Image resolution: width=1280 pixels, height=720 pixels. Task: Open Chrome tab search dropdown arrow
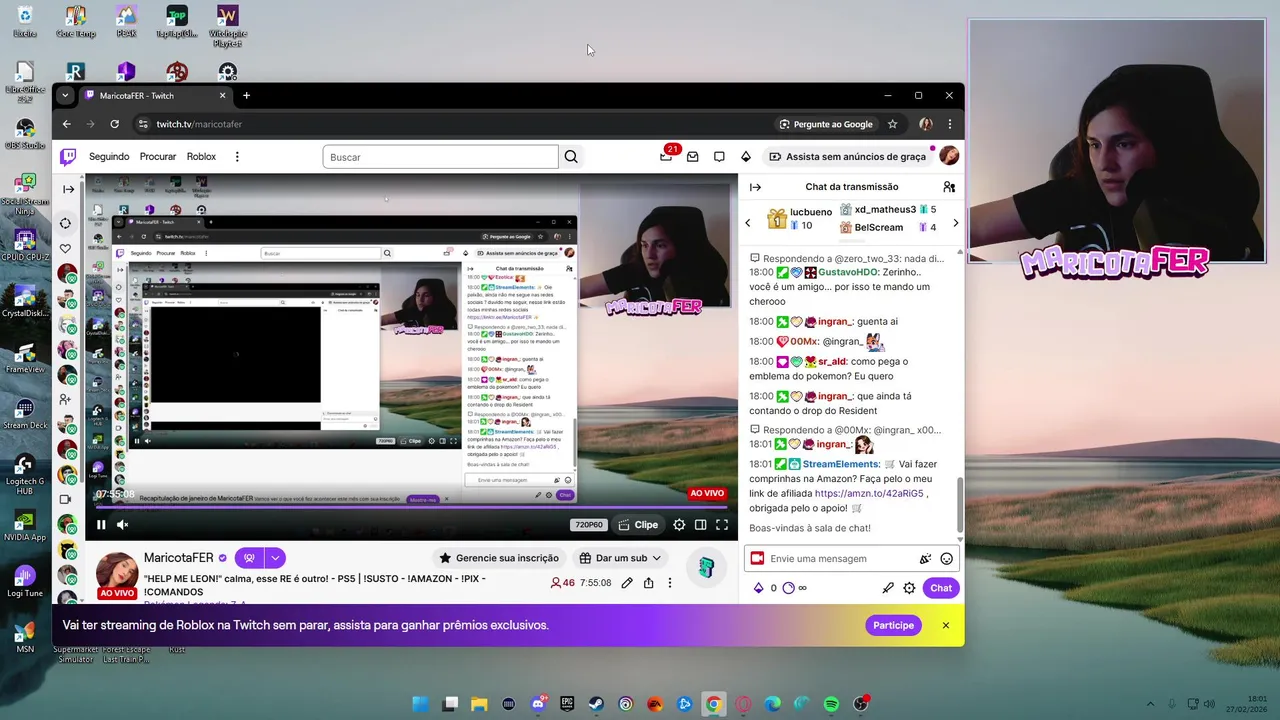pos(65,96)
